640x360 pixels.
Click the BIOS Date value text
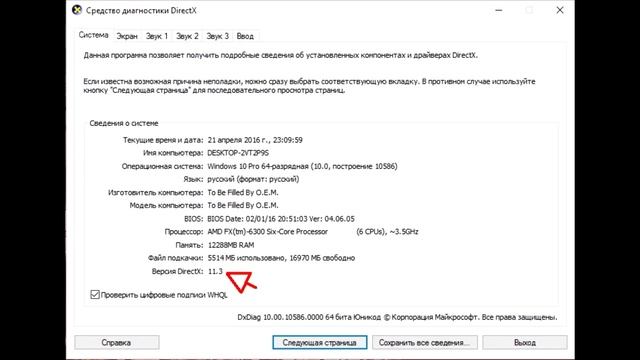[281, 219]
